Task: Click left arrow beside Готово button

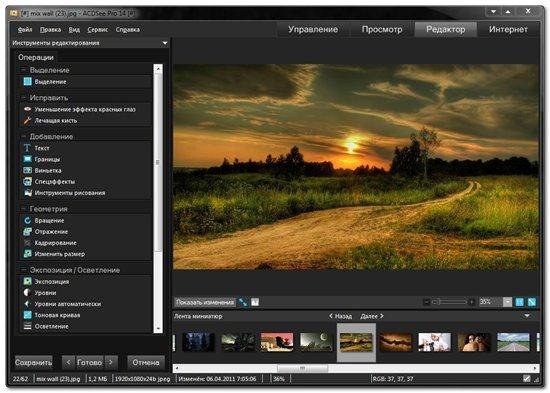Action: 68,362
